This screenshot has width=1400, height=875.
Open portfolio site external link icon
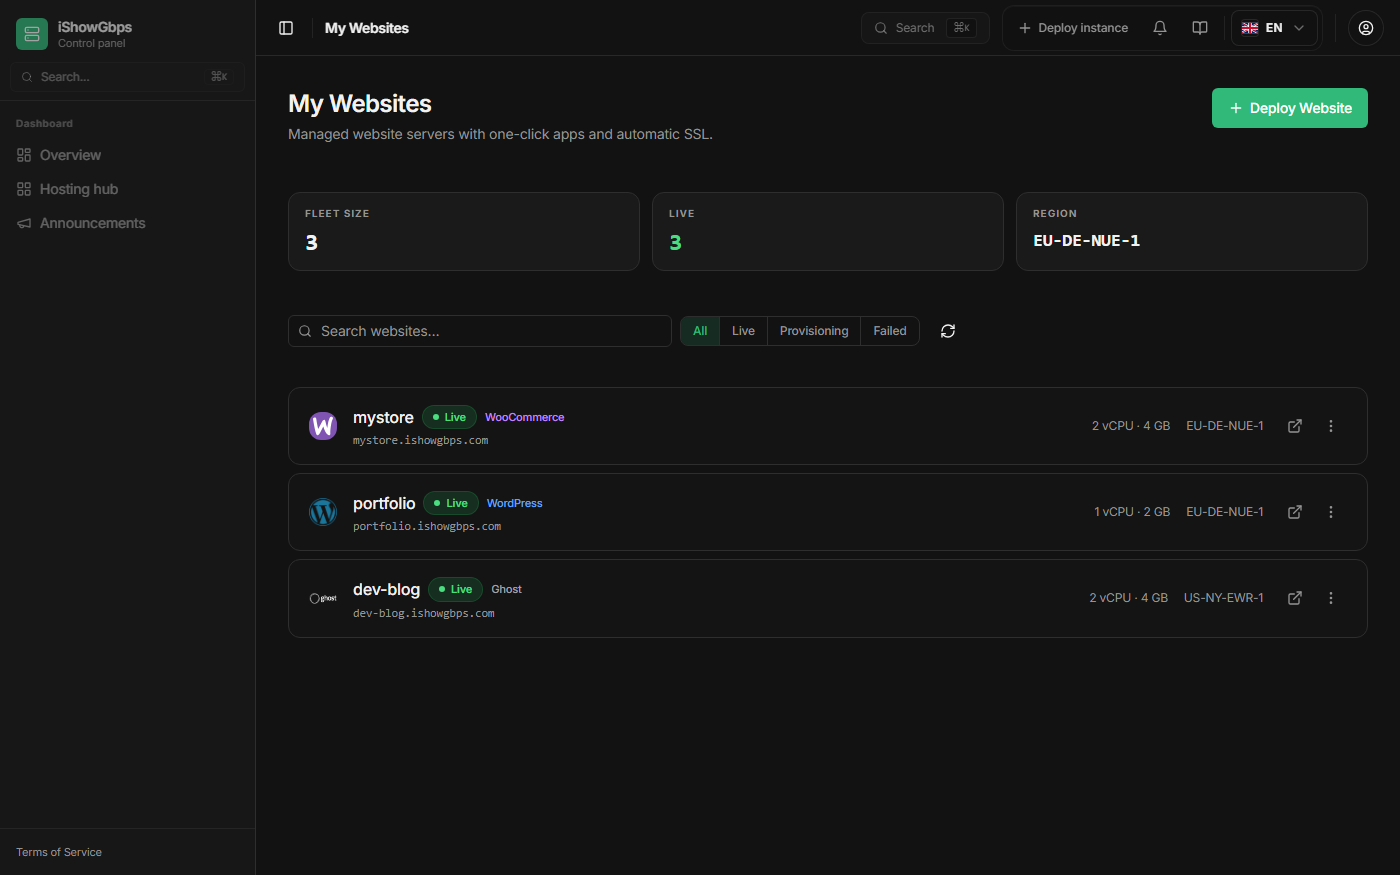click(x=1295, y=512)
